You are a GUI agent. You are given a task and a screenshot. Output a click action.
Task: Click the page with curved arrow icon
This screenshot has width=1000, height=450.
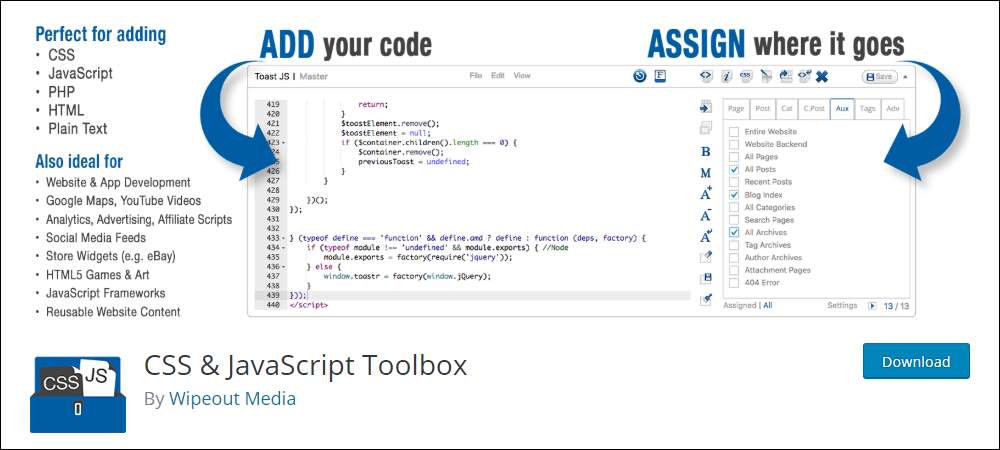(x=785, y=76)
